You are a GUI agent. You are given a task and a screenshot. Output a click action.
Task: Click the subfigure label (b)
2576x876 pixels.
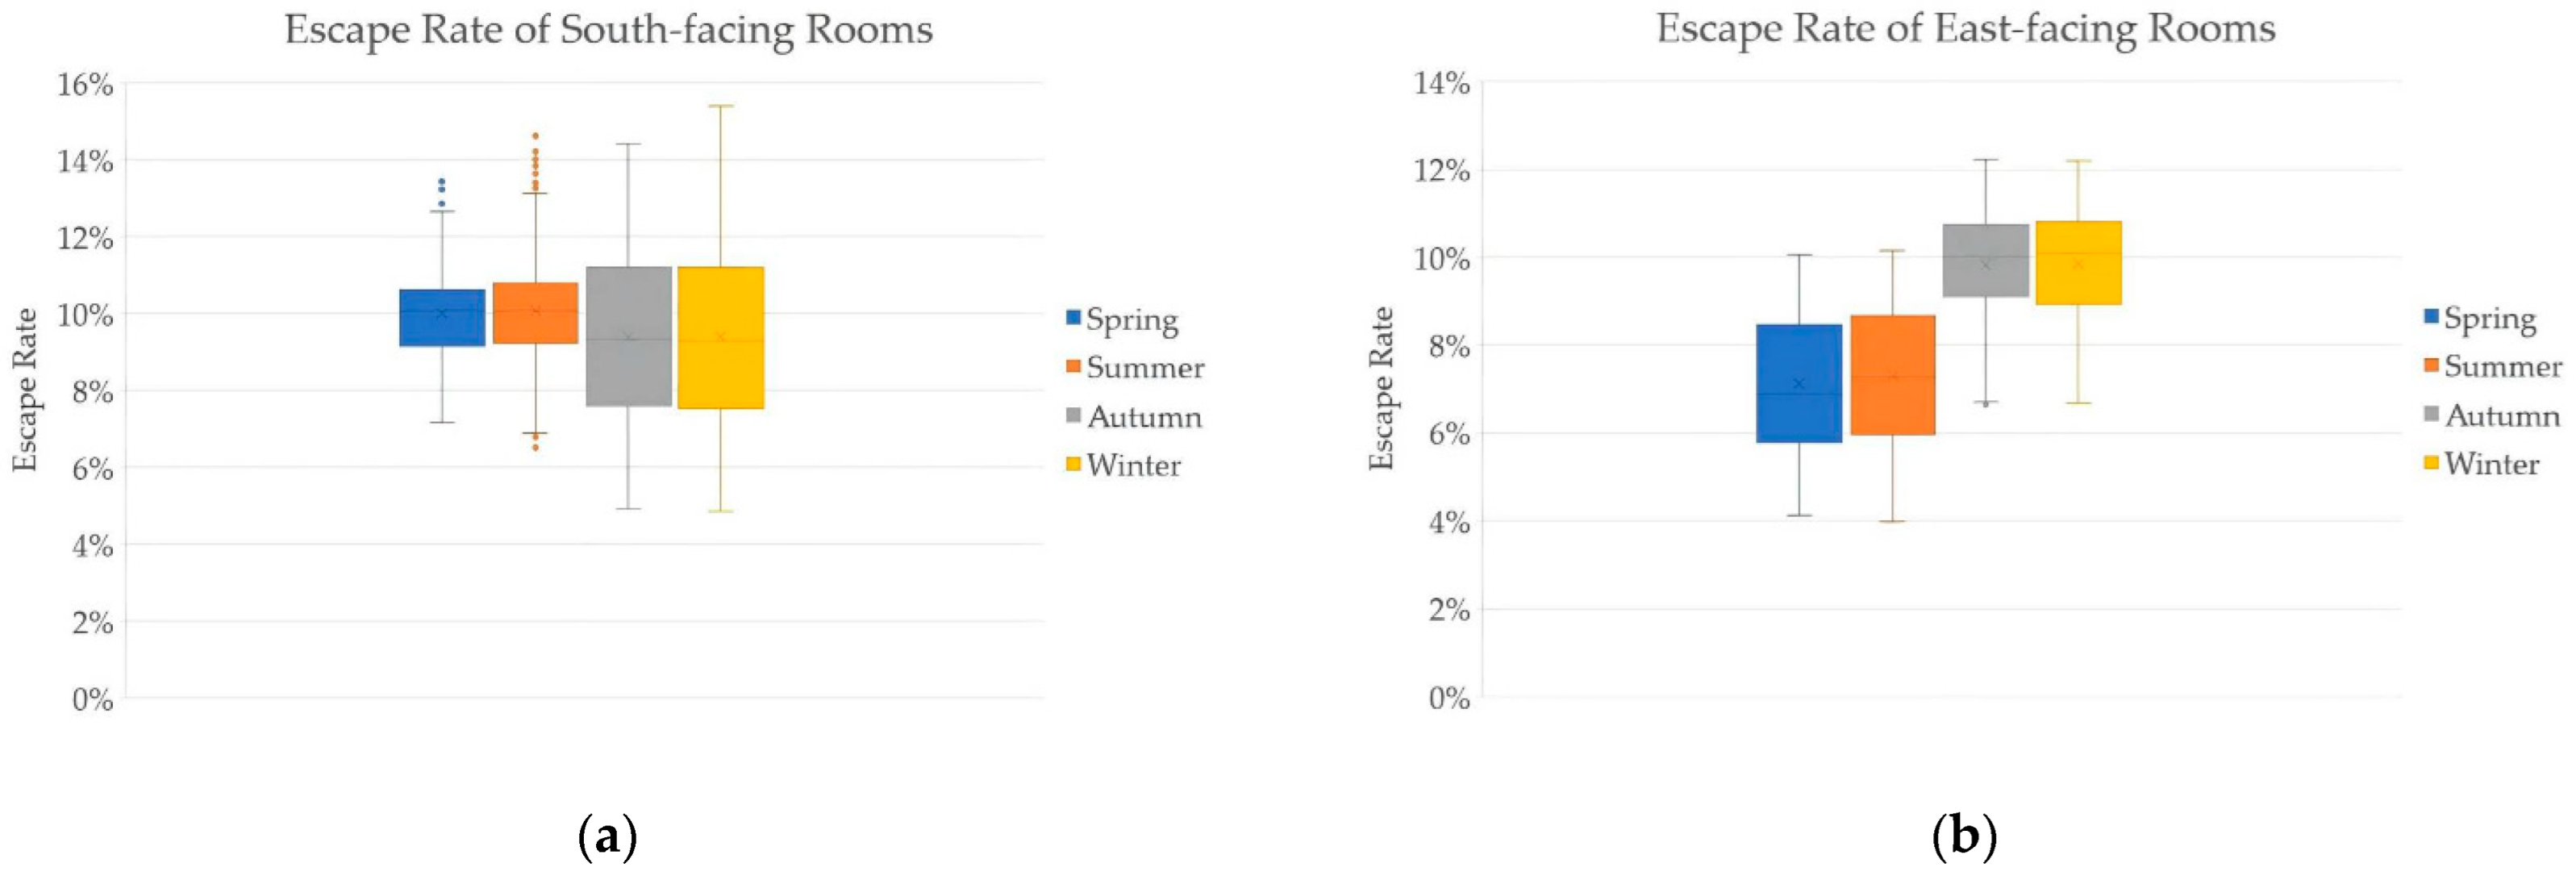point(1964,836)
